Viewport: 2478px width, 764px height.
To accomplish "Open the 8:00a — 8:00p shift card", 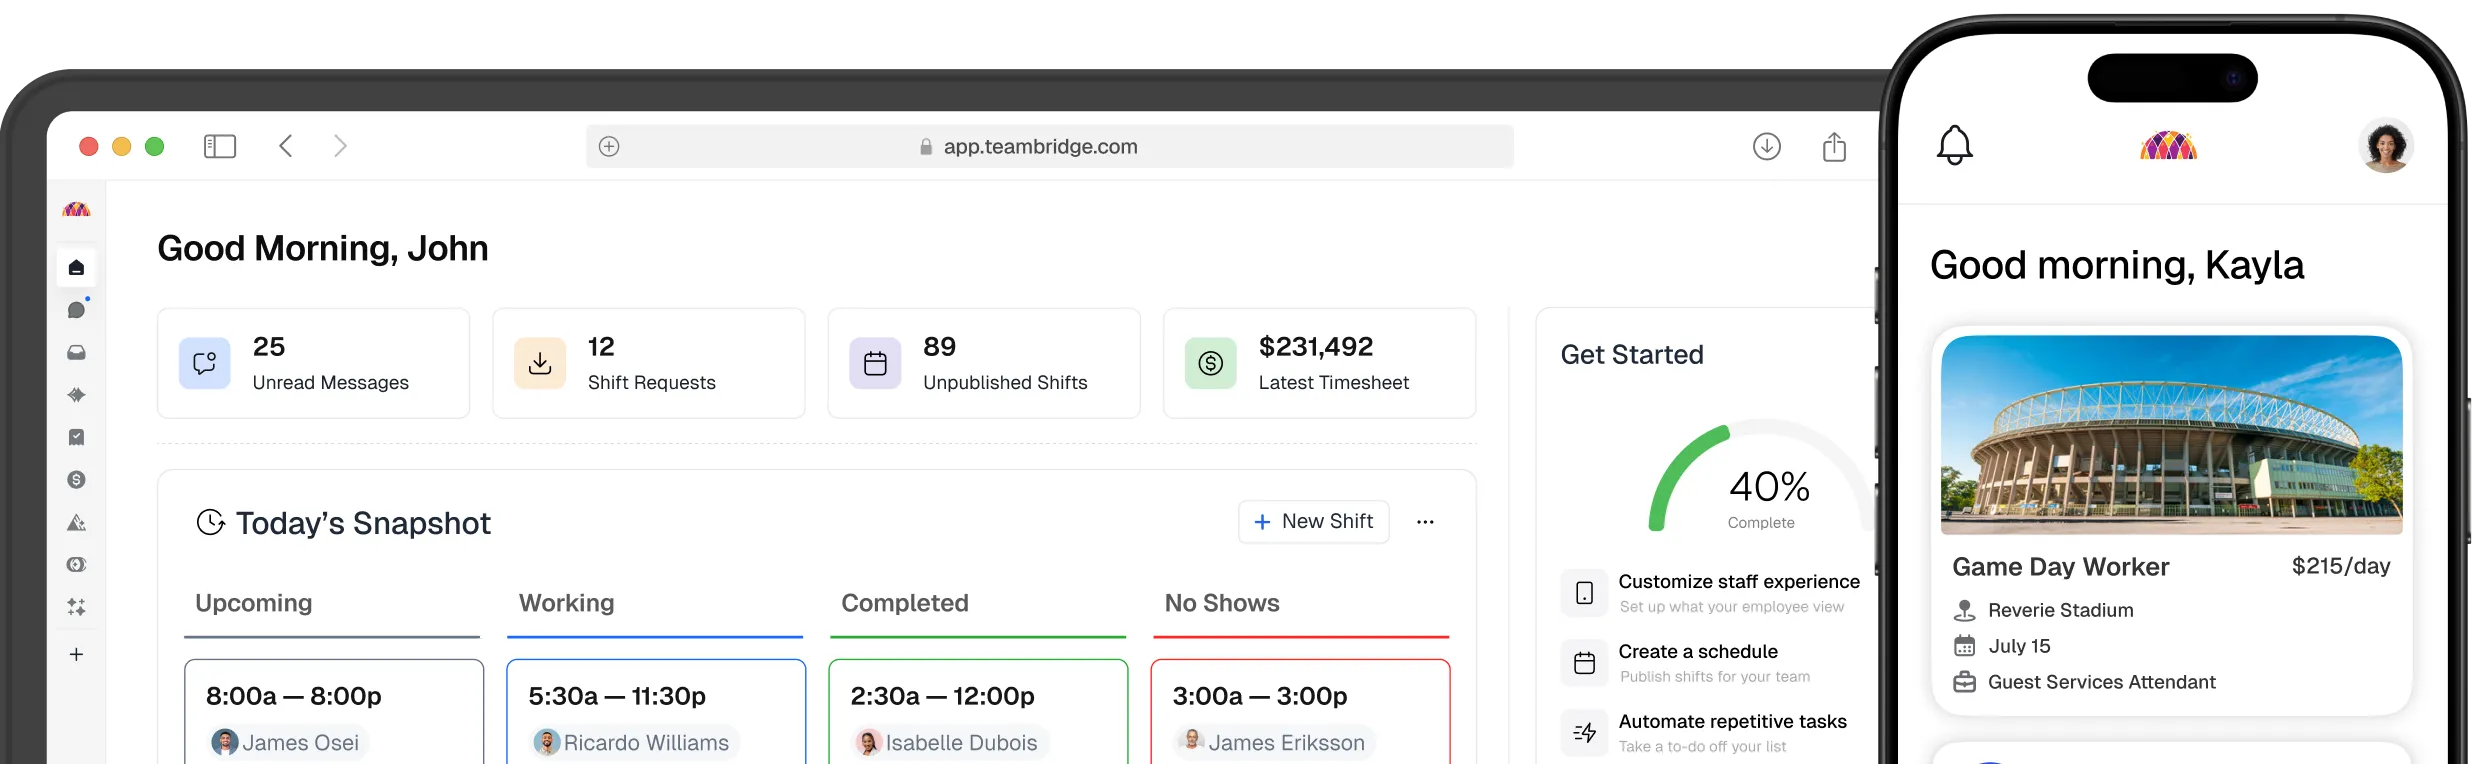I will click(x=333, y=712).
